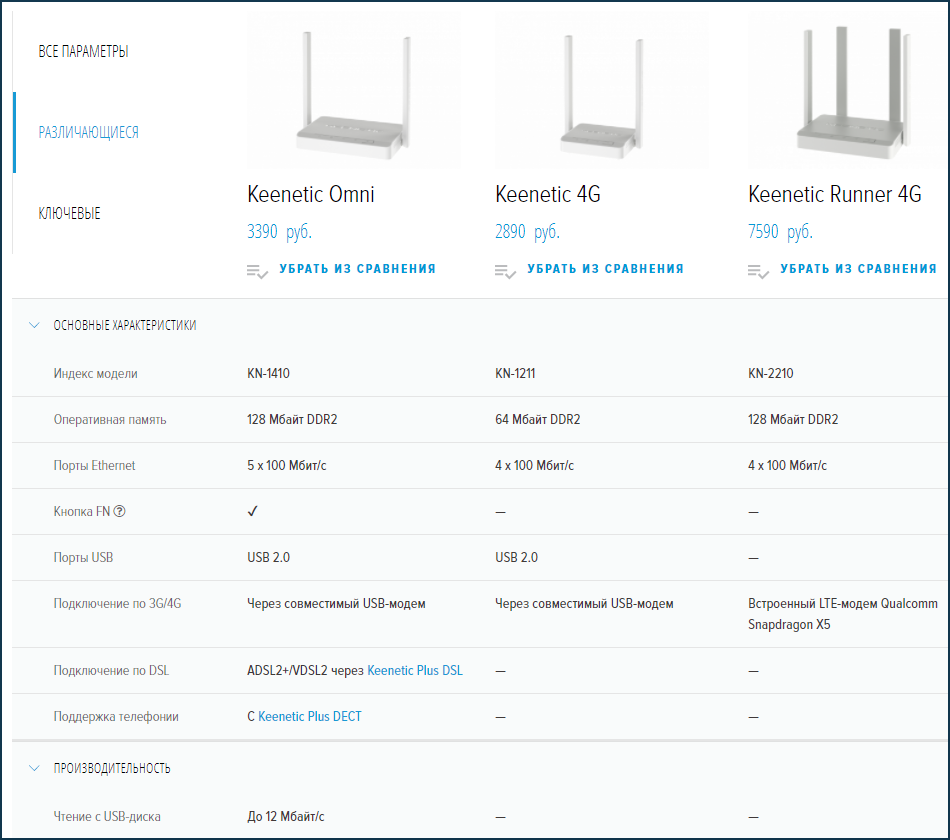Collapse the Производительность section chevron

[34, 768]
